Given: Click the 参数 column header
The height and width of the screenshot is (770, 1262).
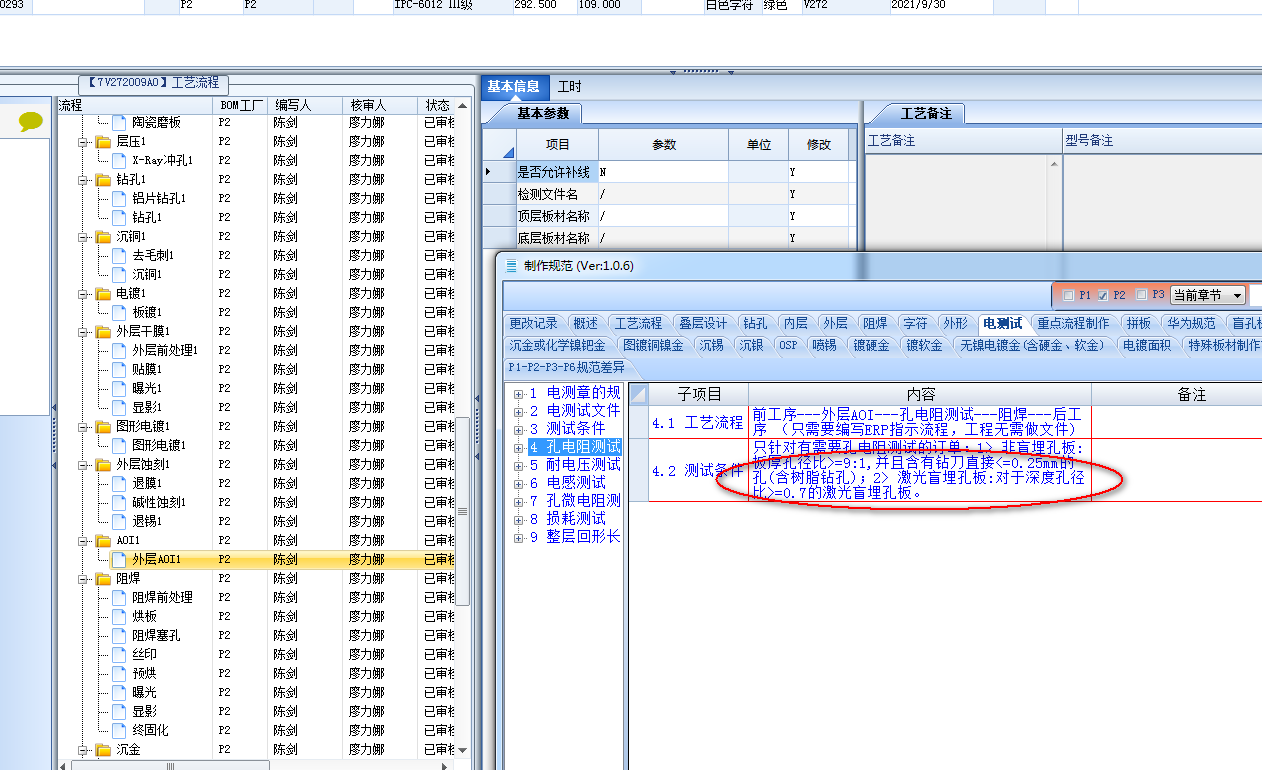Looking at the screenshot, I should [663, 144].
